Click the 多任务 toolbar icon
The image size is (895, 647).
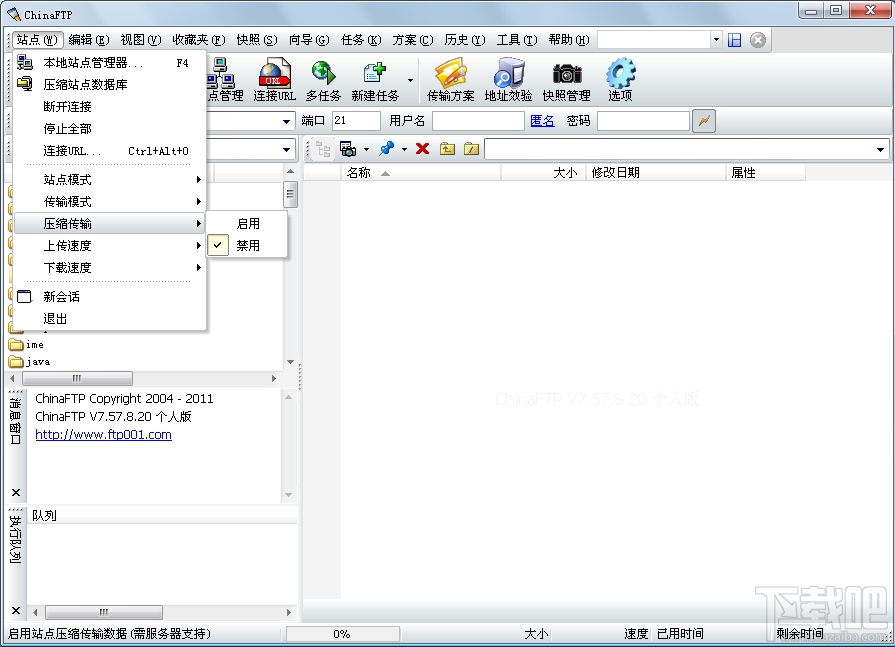pos(324,80)
